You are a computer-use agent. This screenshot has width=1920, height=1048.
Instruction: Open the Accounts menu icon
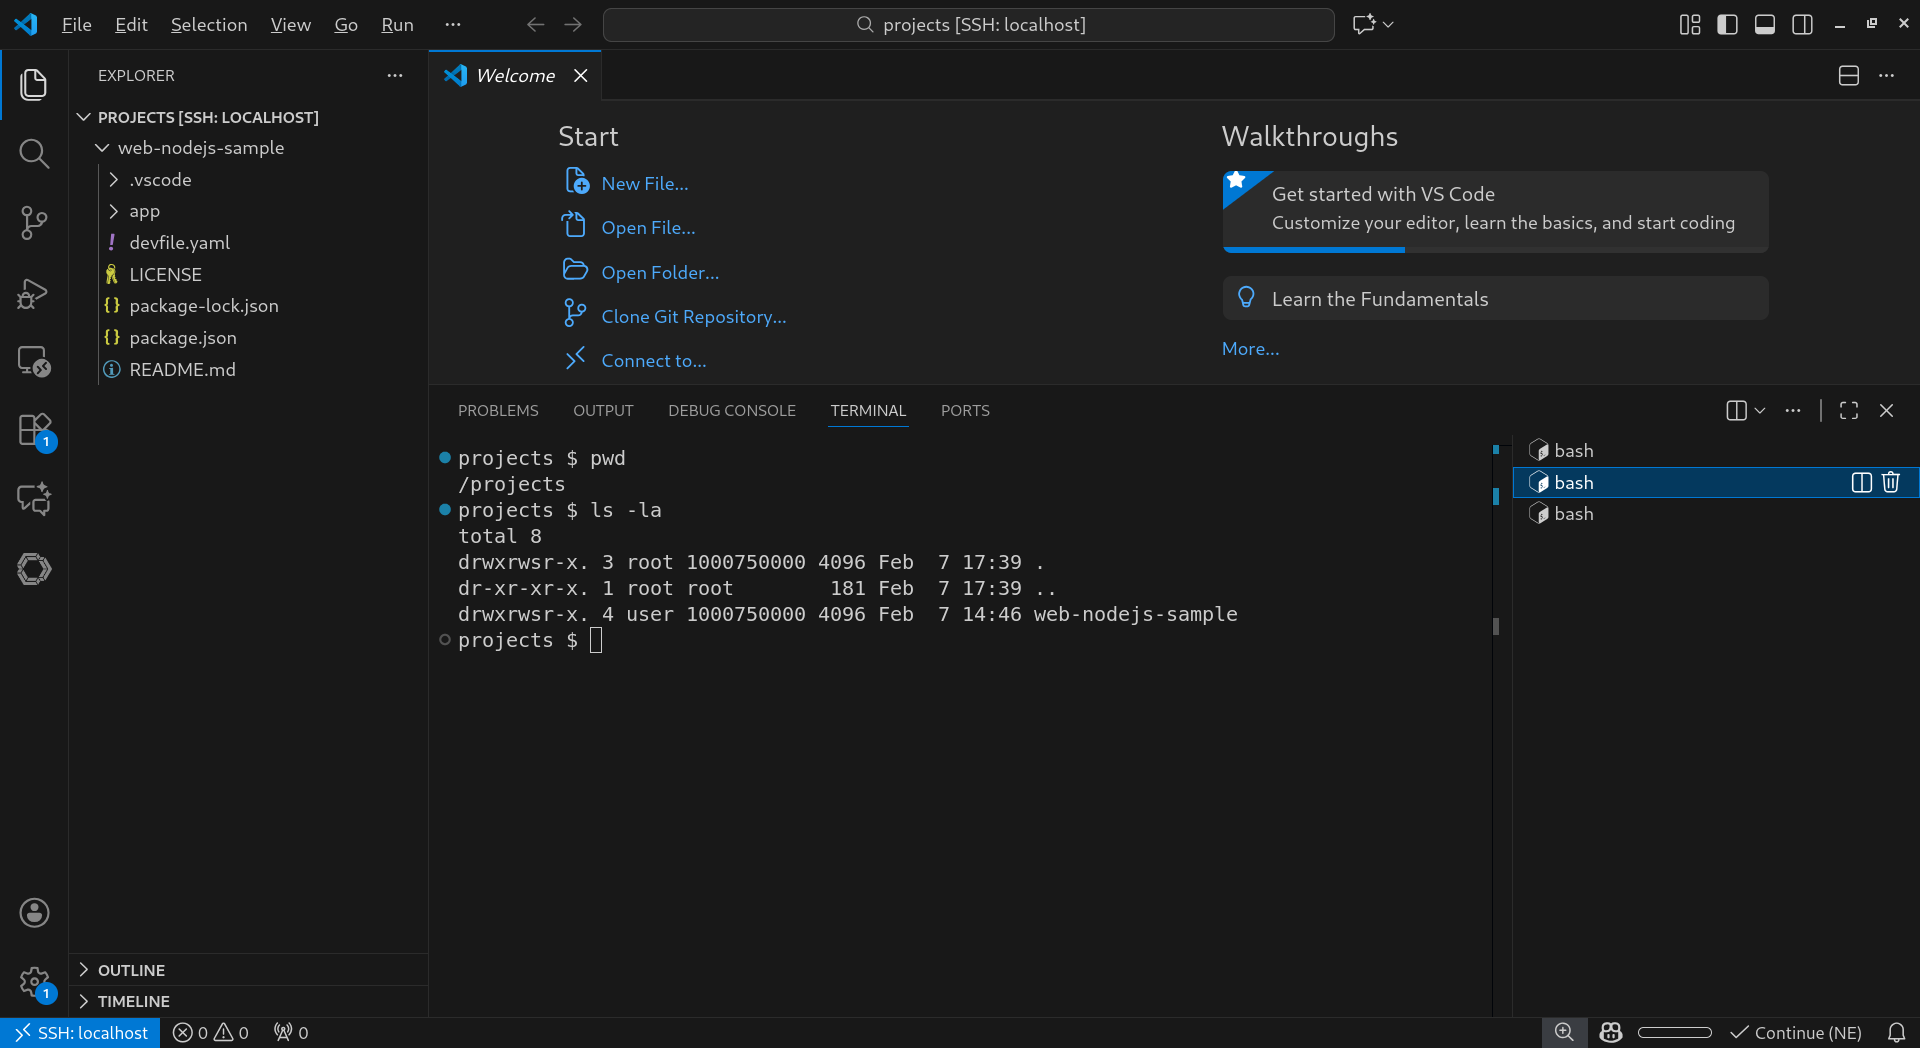tap(34, 912)
